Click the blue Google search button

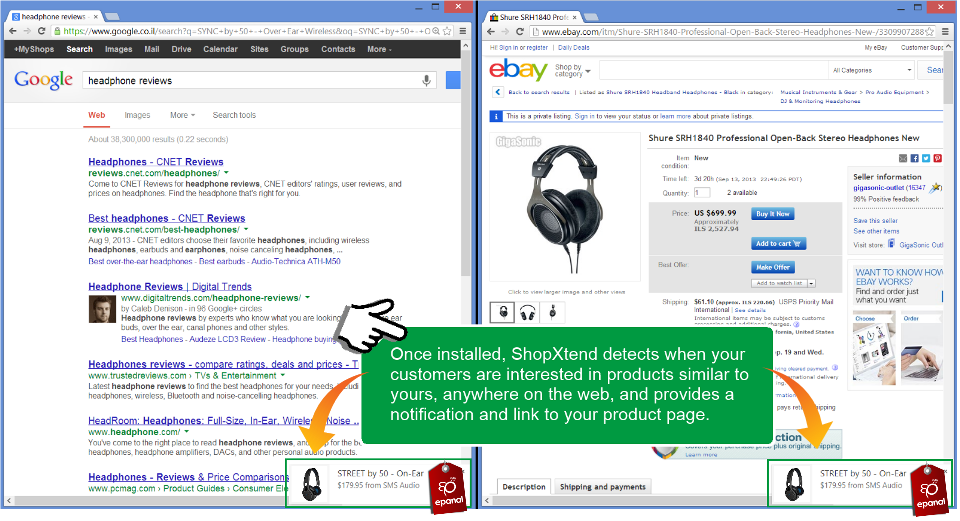point(453,80)
